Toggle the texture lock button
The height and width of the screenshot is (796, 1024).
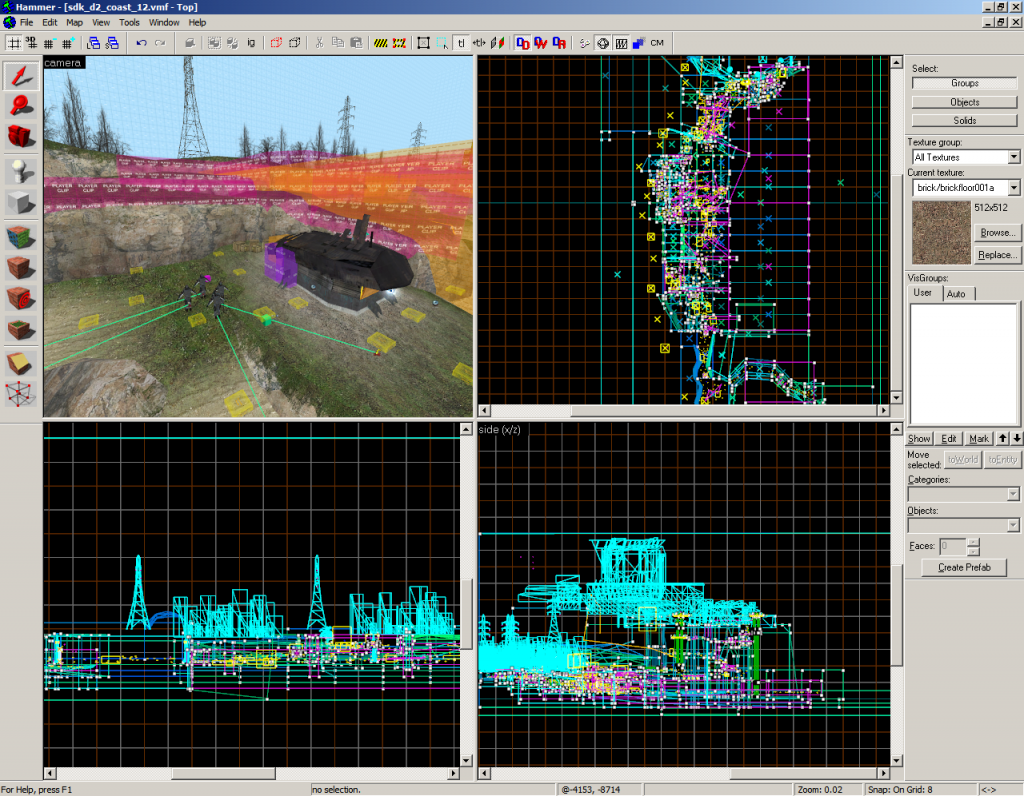pyautogui.click(x=461, y=43)
